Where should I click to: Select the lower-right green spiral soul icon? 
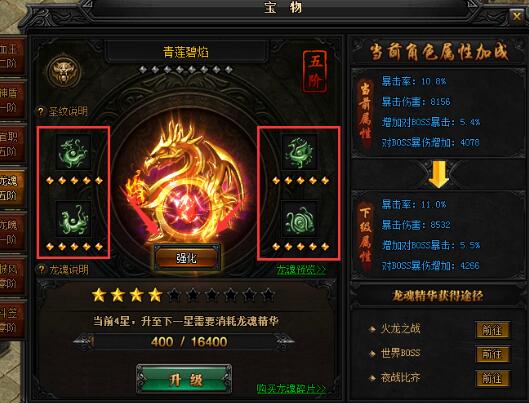pos(299,219)
